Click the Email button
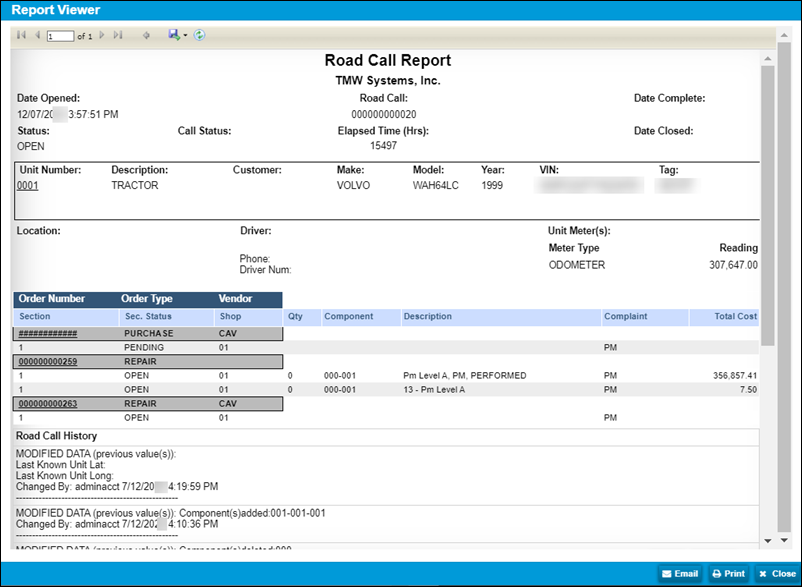This screenshot has width=802, height=587. click(680, 573)
